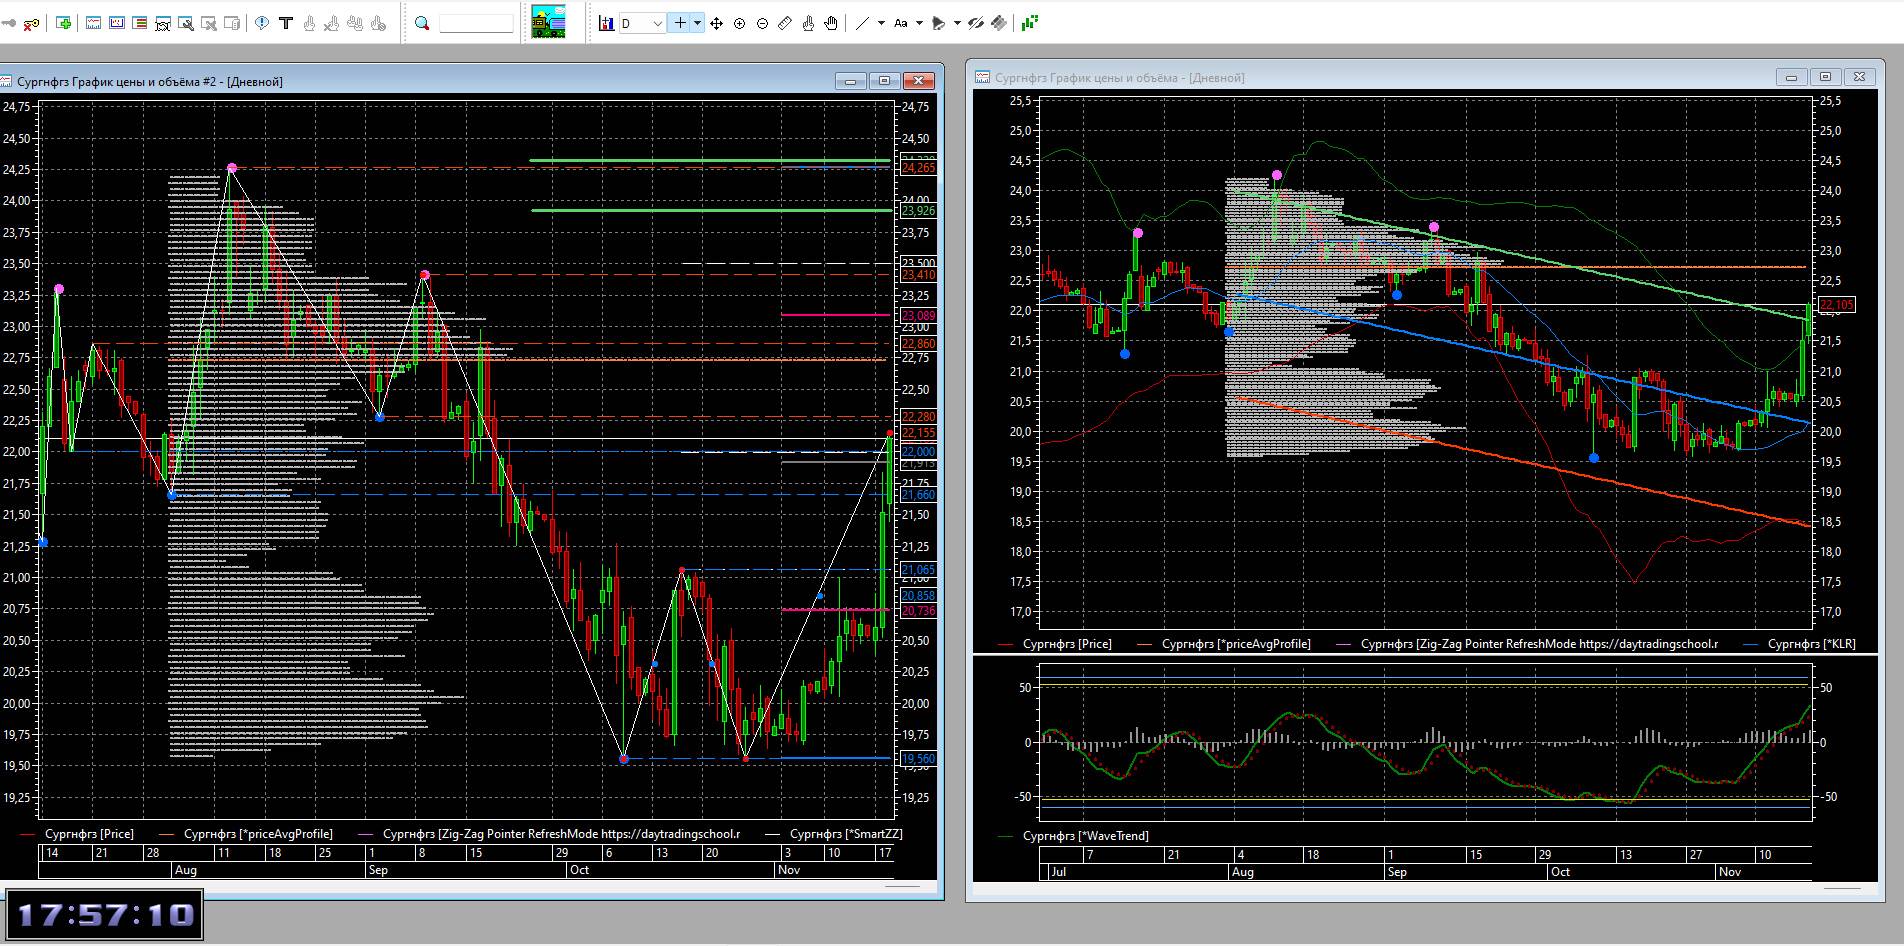The height and width of the screenshot is (946, 1904).
Task: Click the magnifier search icon in toolbar
Action: [x=422, y=23]
